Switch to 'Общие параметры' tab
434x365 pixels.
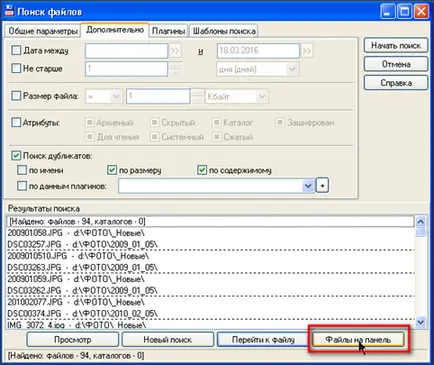(x=43, y=31)
